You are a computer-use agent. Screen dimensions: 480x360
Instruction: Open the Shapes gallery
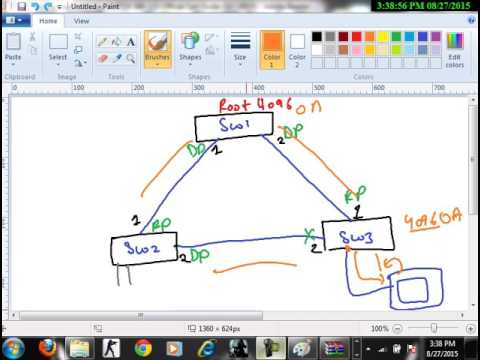tap(190, 49)
